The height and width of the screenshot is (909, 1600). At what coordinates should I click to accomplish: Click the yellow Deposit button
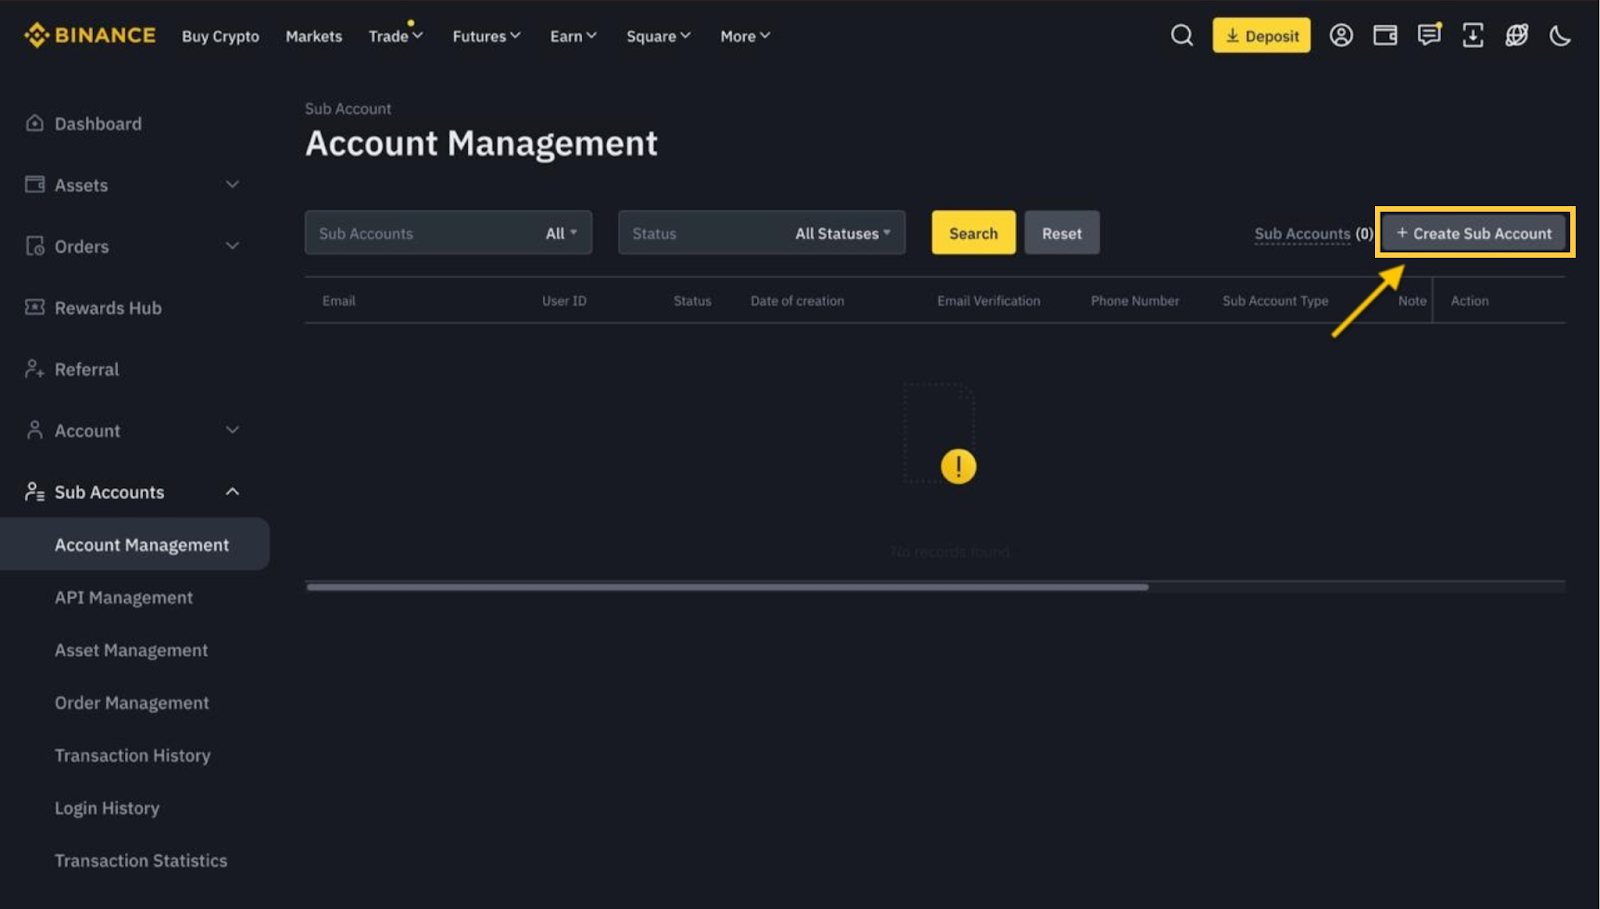[x=1261, y=35]
